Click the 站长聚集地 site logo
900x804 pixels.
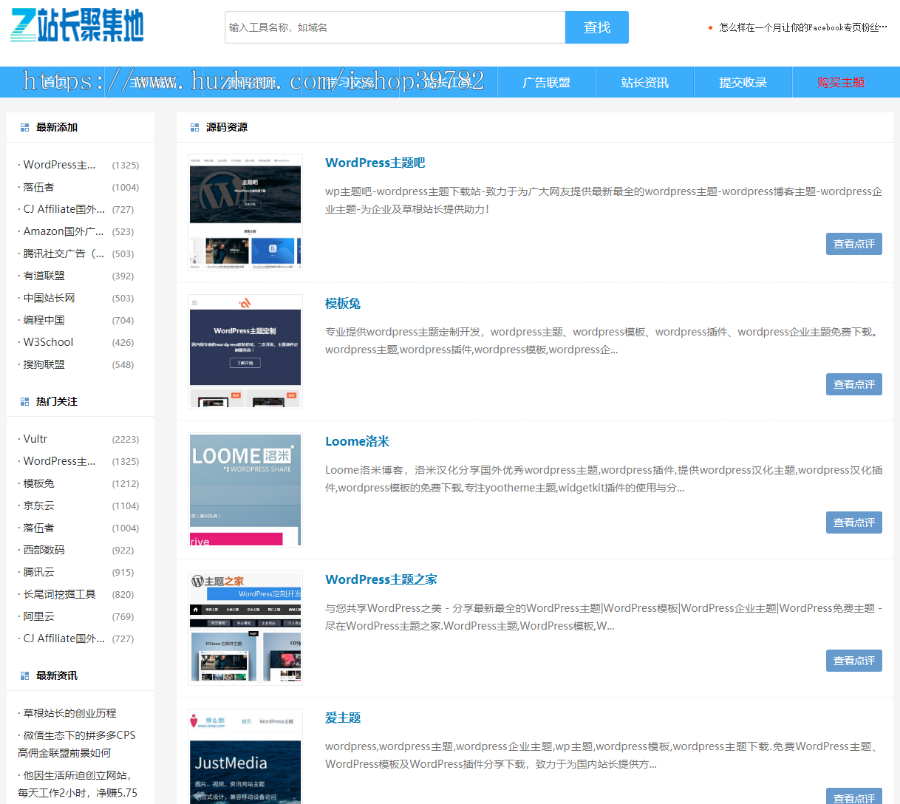click(77, 25)
